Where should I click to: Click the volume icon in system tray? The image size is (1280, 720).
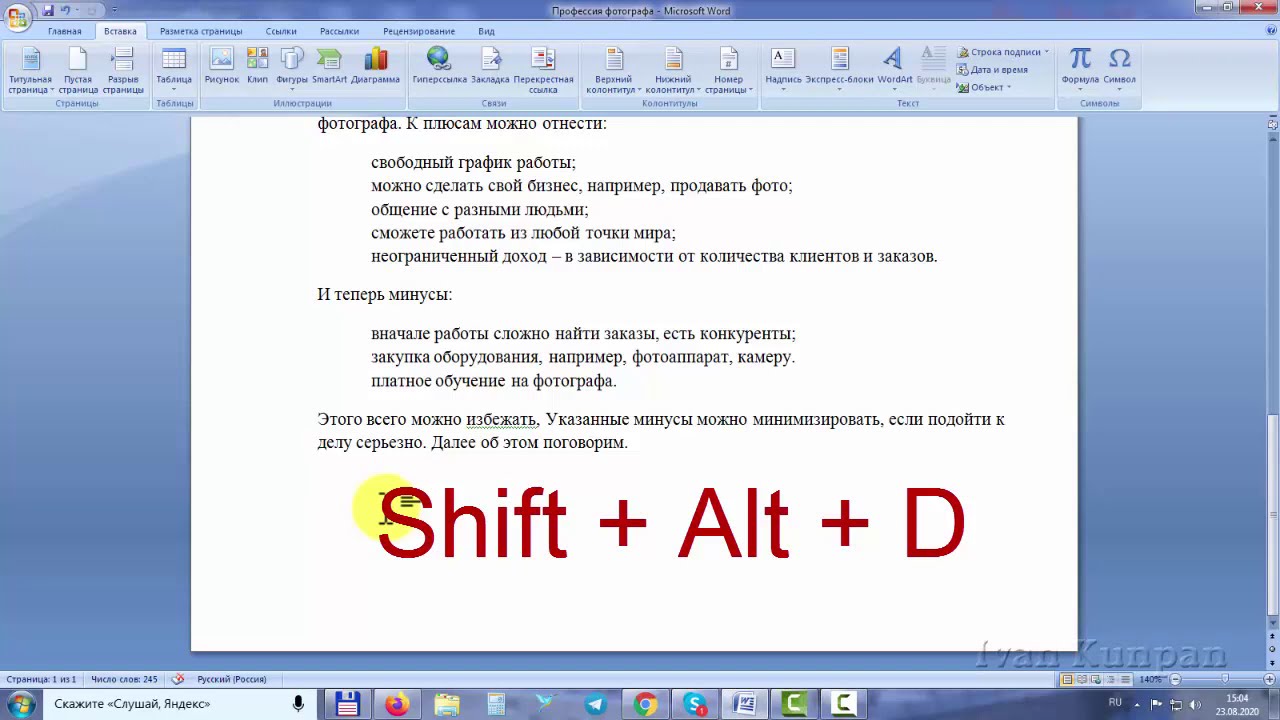coord(1196,705)
